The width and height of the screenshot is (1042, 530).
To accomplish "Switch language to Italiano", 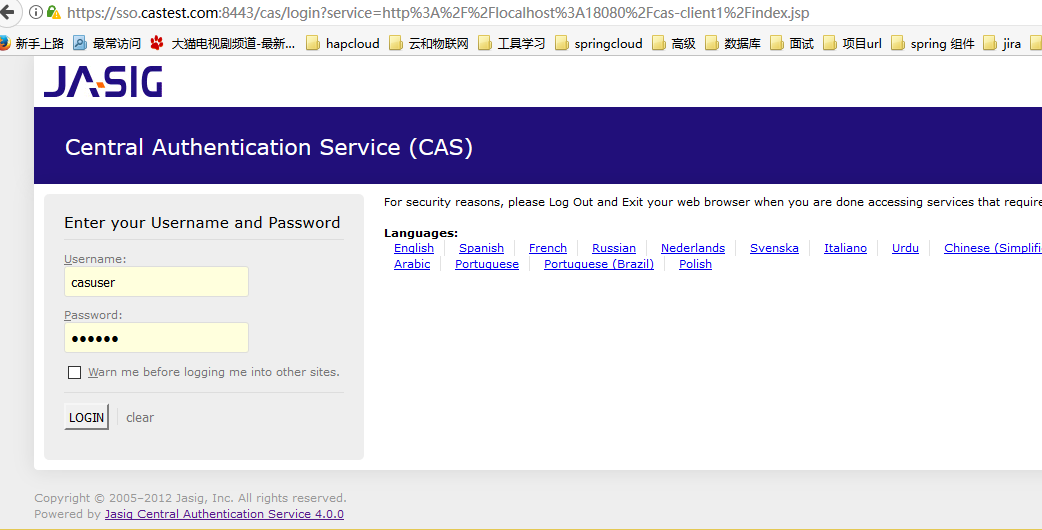I will [x=845, y=248].
